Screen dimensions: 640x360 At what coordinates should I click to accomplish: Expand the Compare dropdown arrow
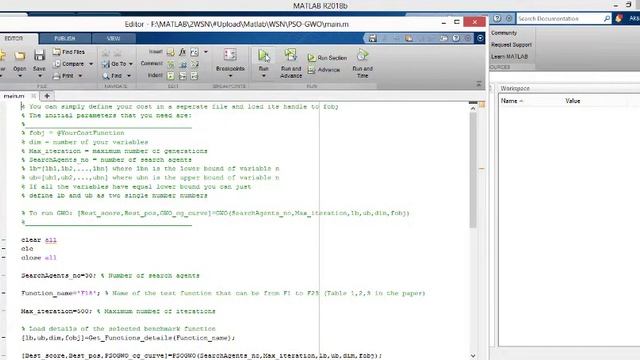pos(91,64)
